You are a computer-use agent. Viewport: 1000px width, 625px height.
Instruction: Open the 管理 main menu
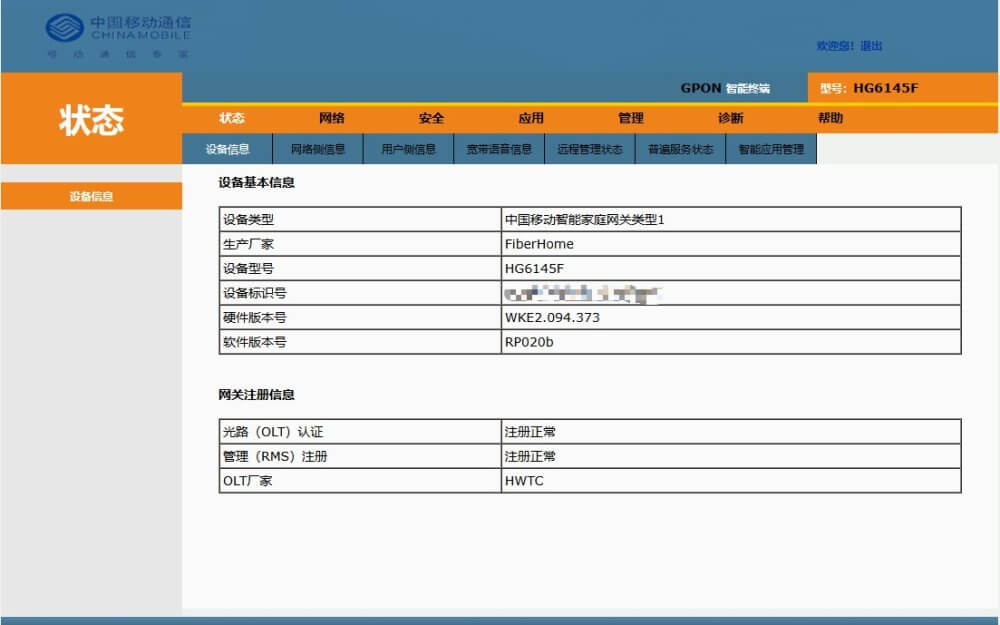(631, 118)
